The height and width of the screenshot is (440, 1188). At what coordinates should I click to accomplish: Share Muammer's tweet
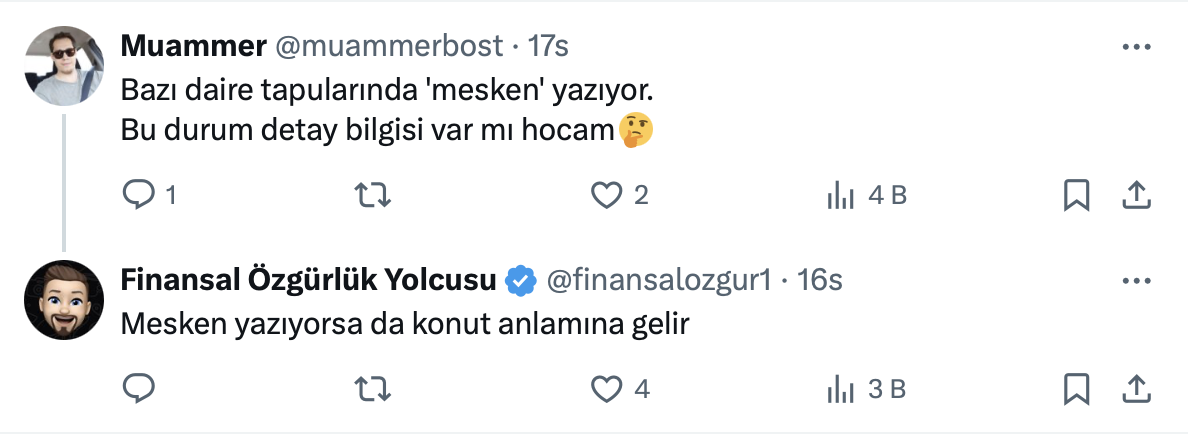pyautogui.click(x=1137, y=196)
